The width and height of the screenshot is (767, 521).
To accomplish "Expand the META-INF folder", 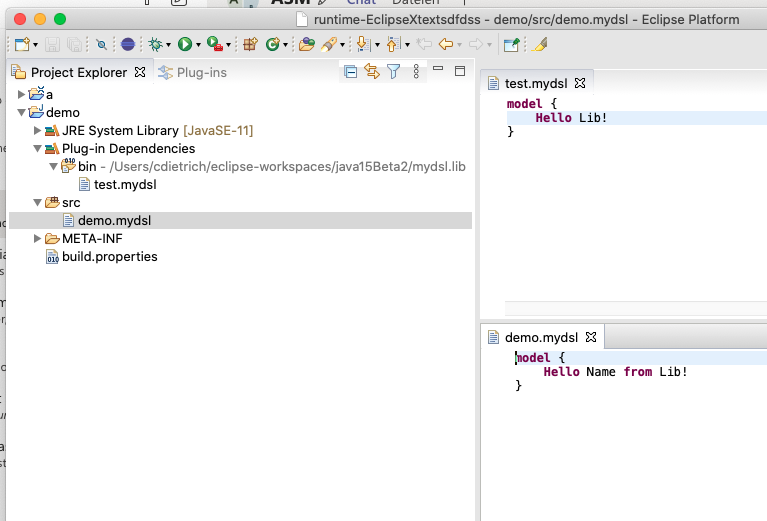I will point(37,238).
